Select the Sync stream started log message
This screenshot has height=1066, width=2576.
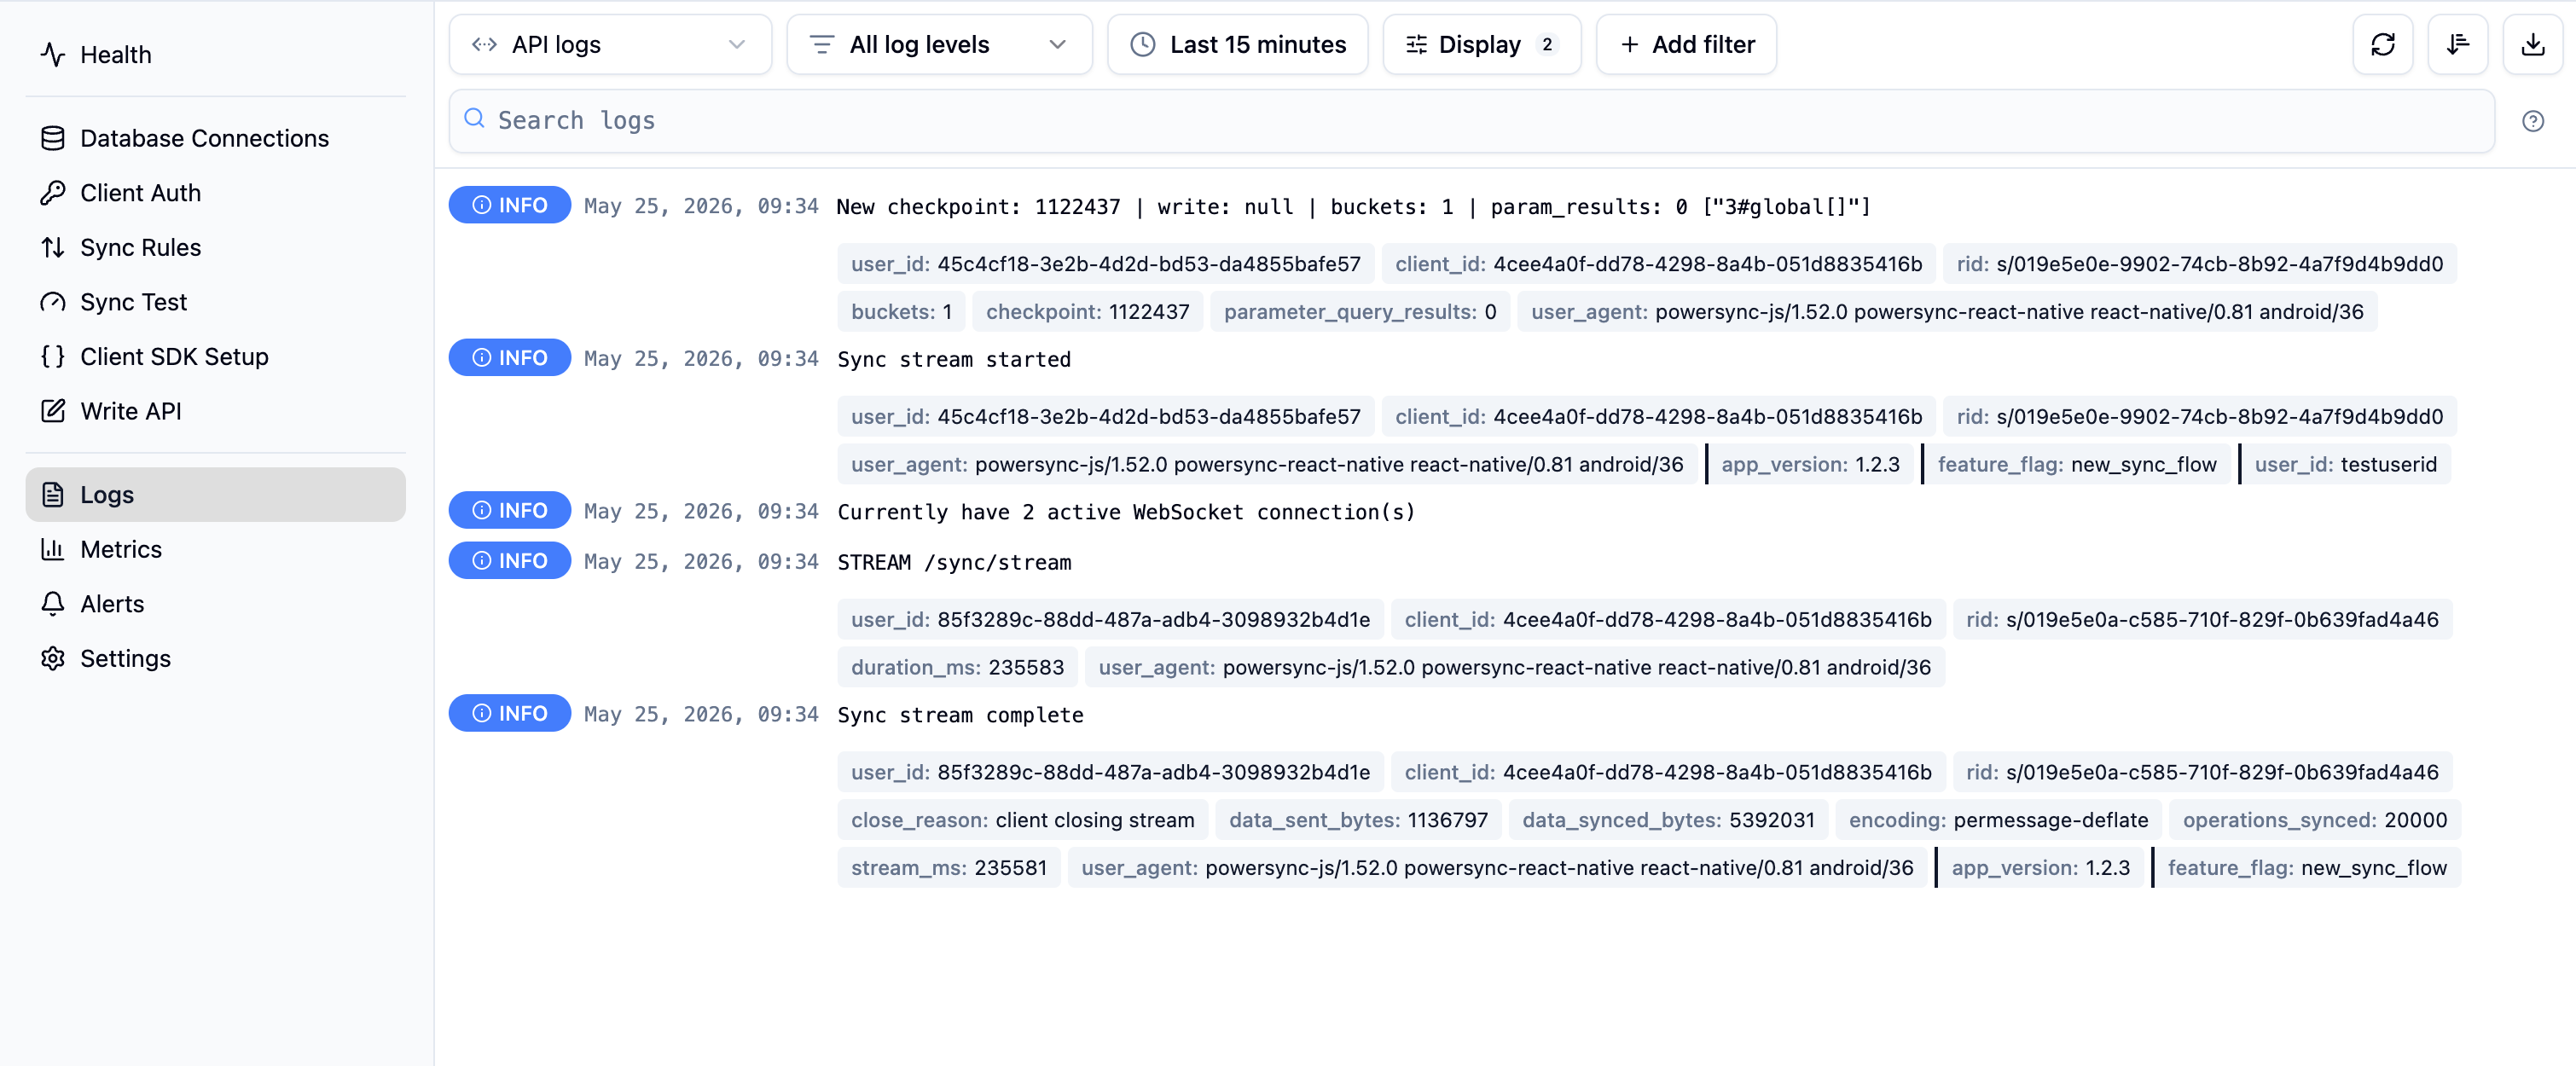pos(954,359)
